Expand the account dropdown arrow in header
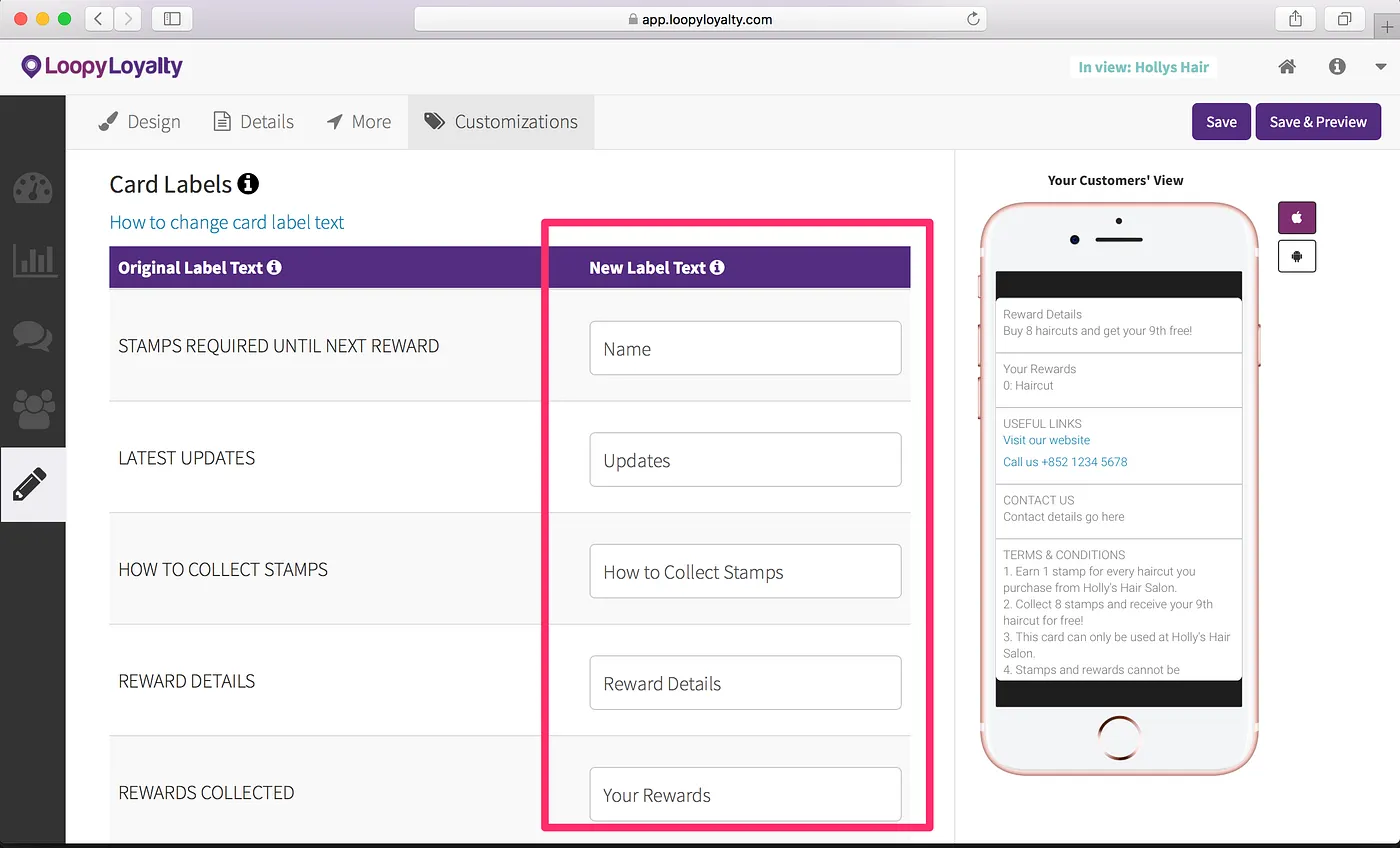Image resolution: width=1400 pixels, height=848 pixels. (x=1381, y=67)
